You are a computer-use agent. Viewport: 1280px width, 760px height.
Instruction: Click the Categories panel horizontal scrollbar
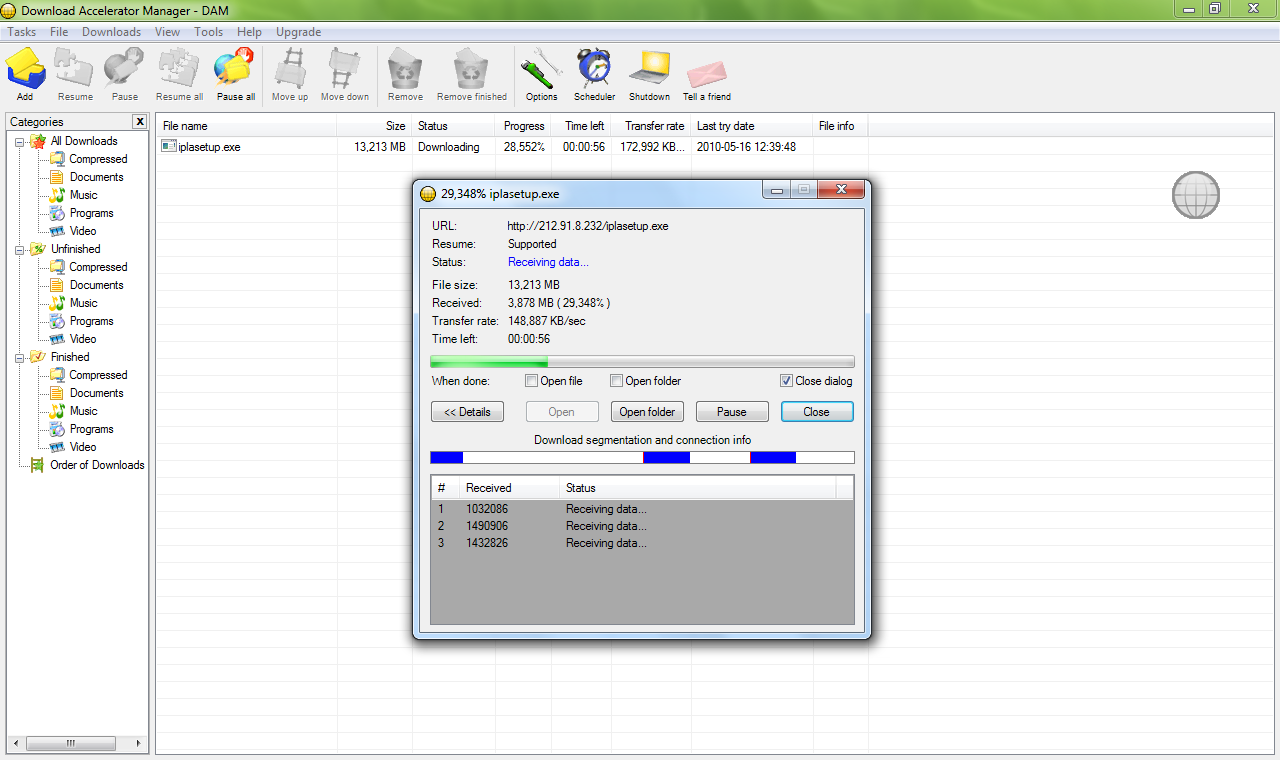coord(75,744)
